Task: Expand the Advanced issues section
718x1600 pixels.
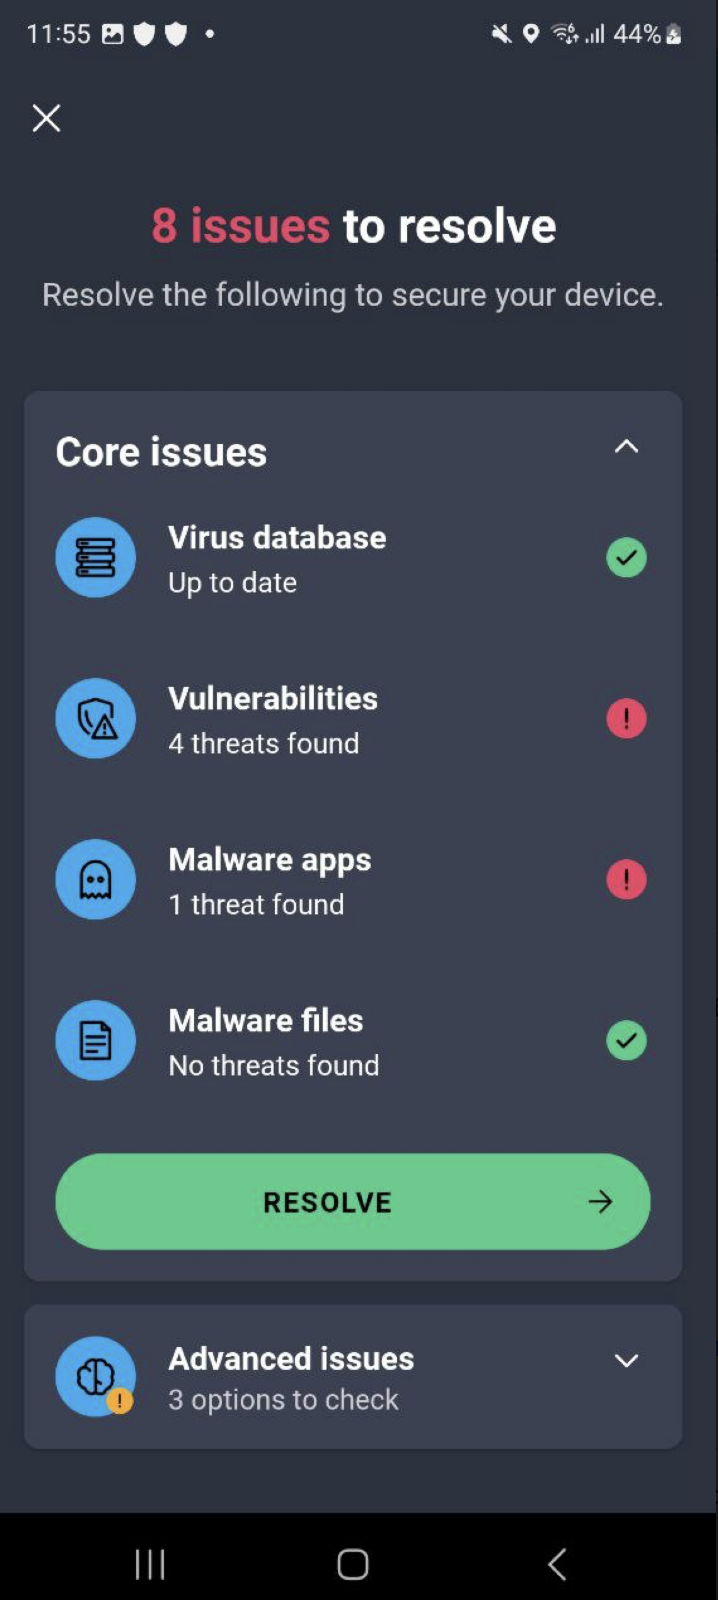Action: (626, 1360)
